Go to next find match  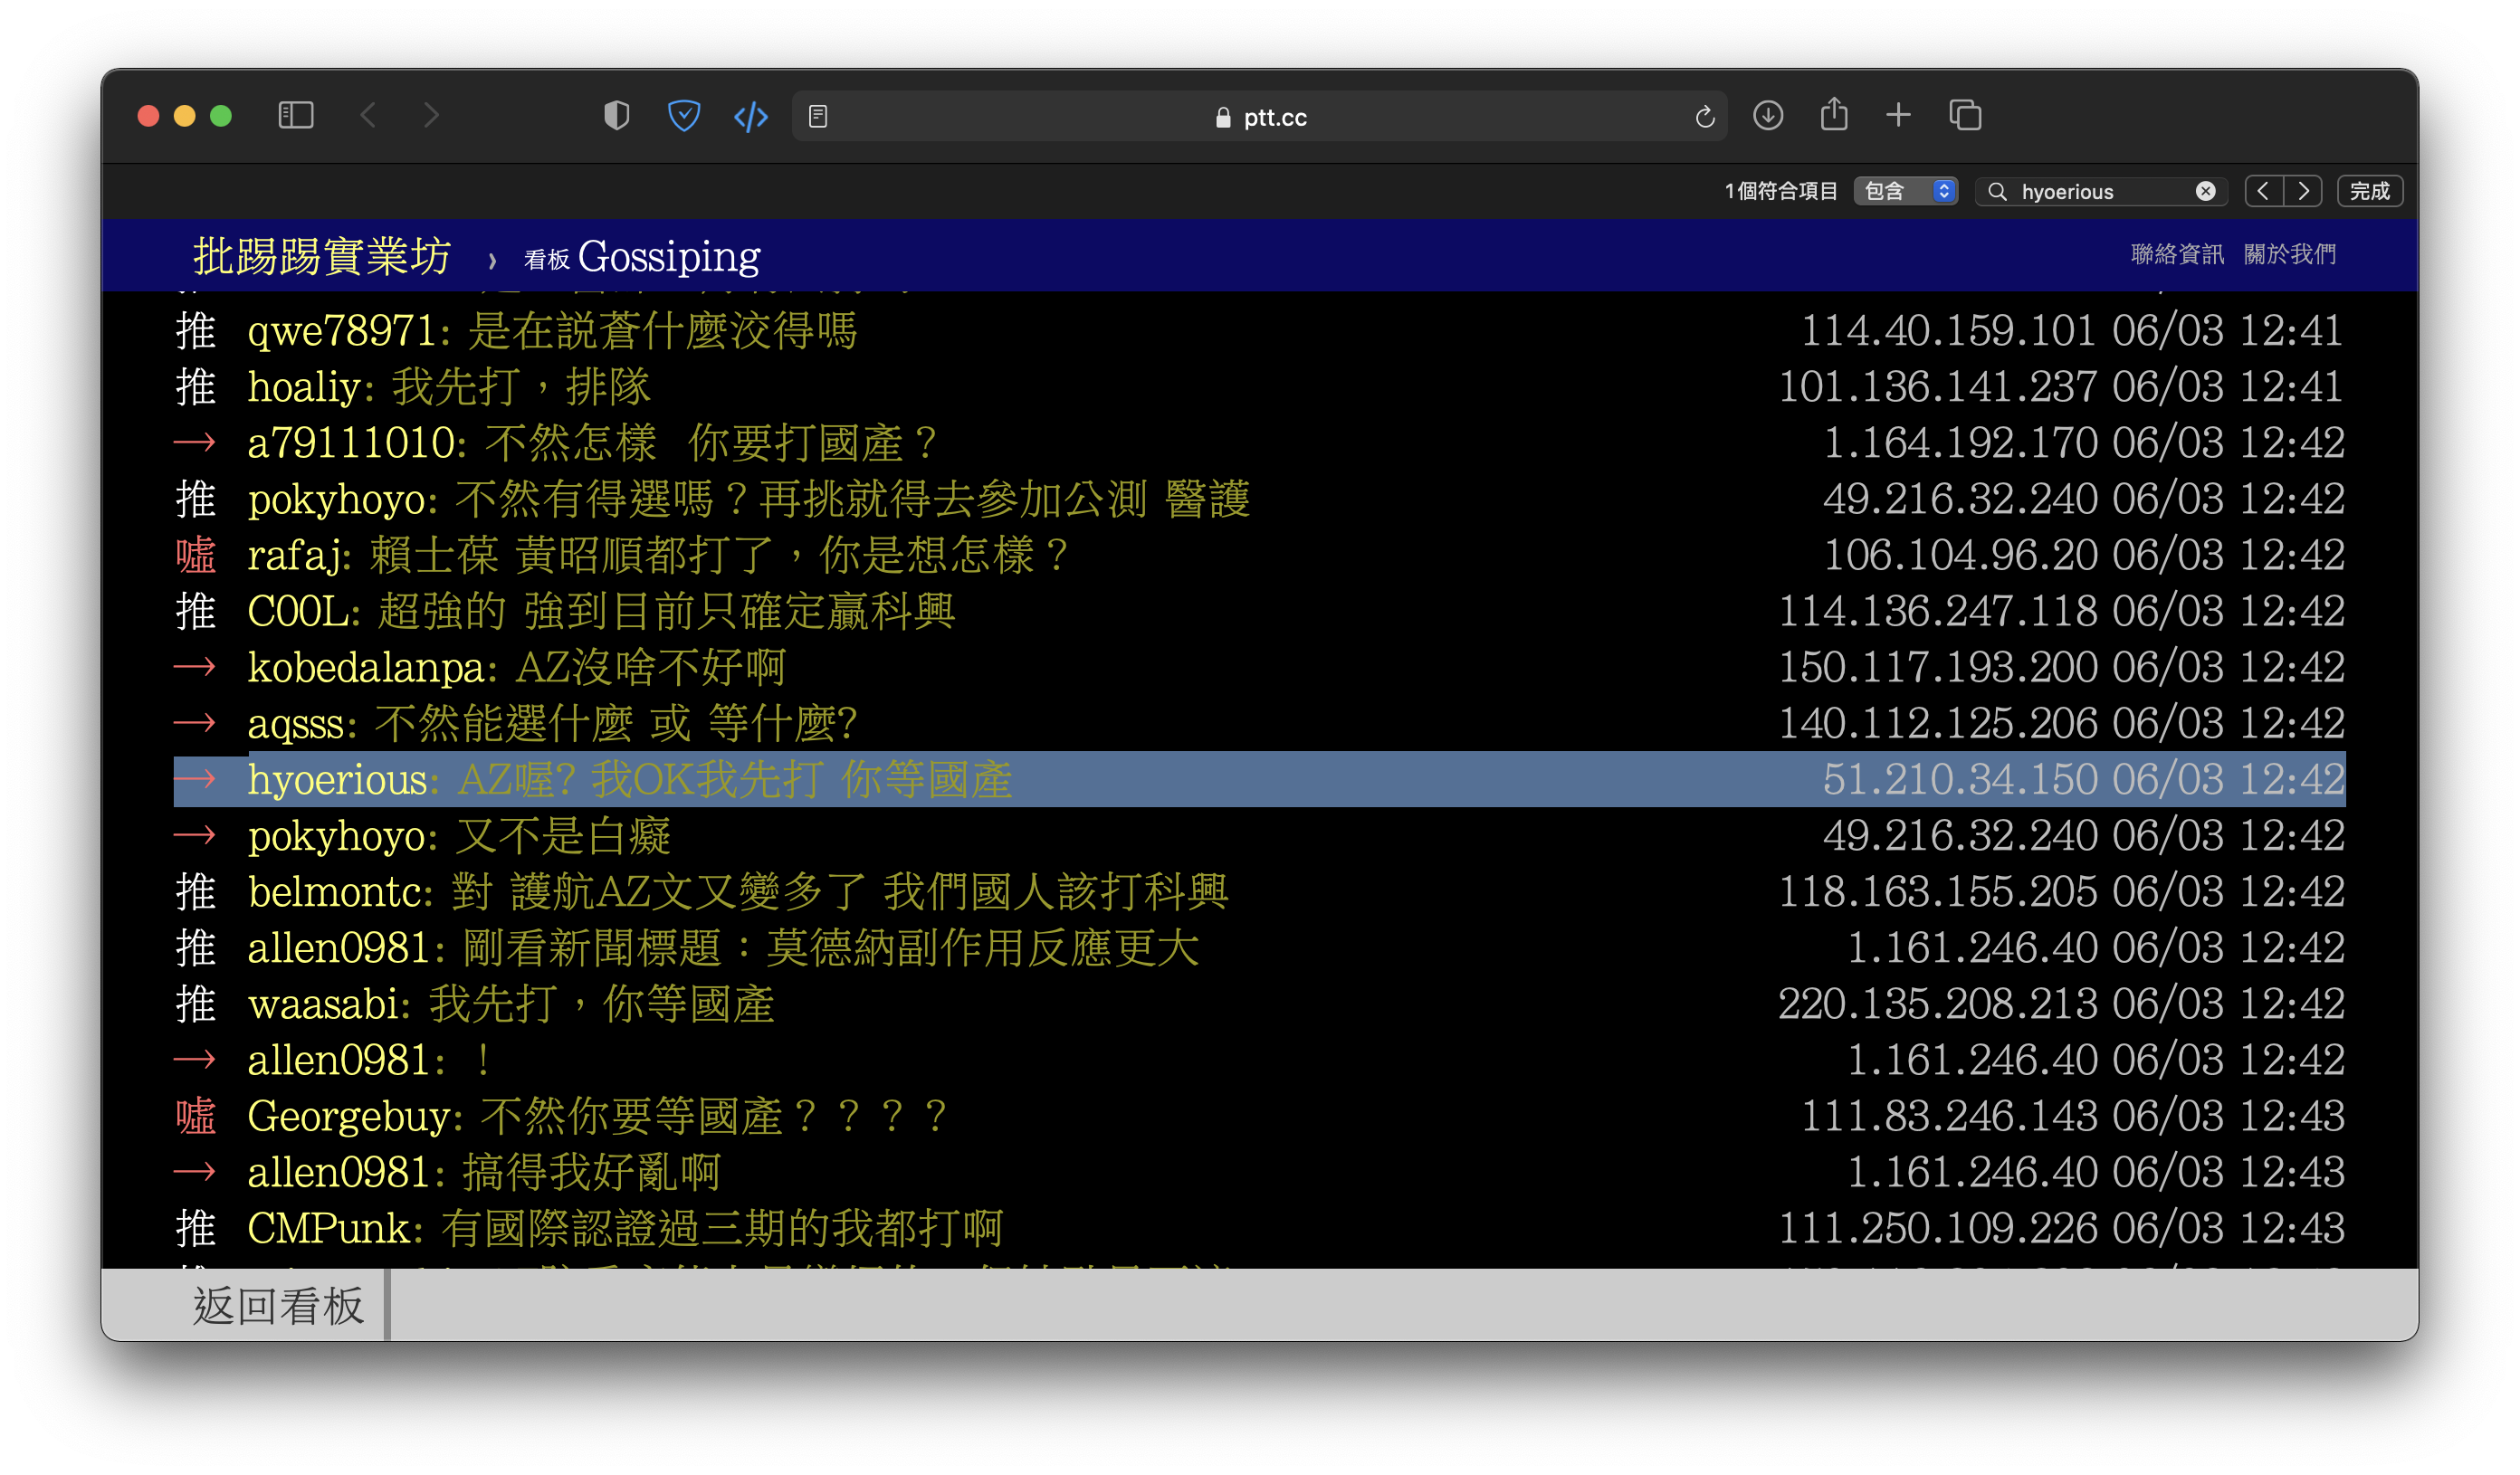(x=2303, y=191)
